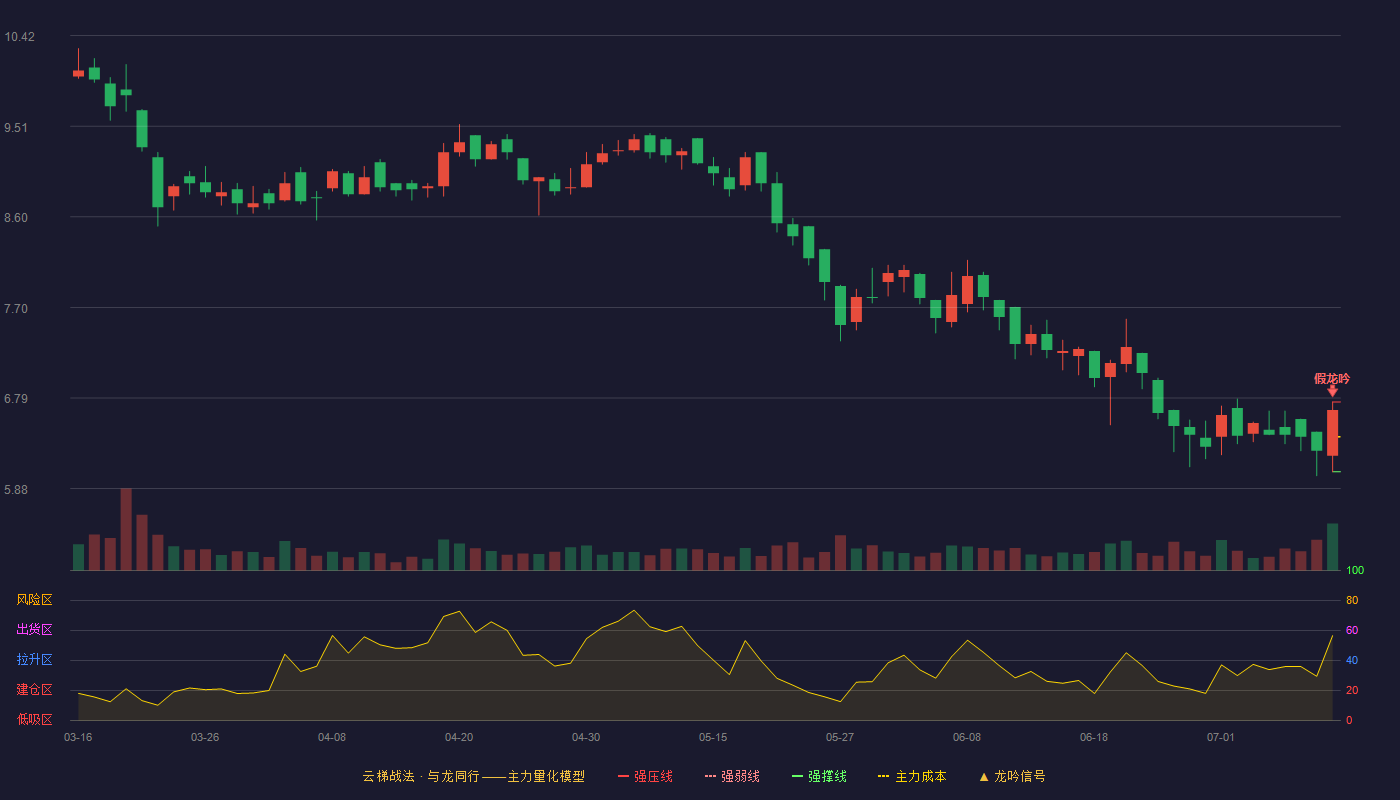Click the 风险区 zone label
Viewport: 1400px width, 800px height.
pyautogui.click(x=34, y=600)
